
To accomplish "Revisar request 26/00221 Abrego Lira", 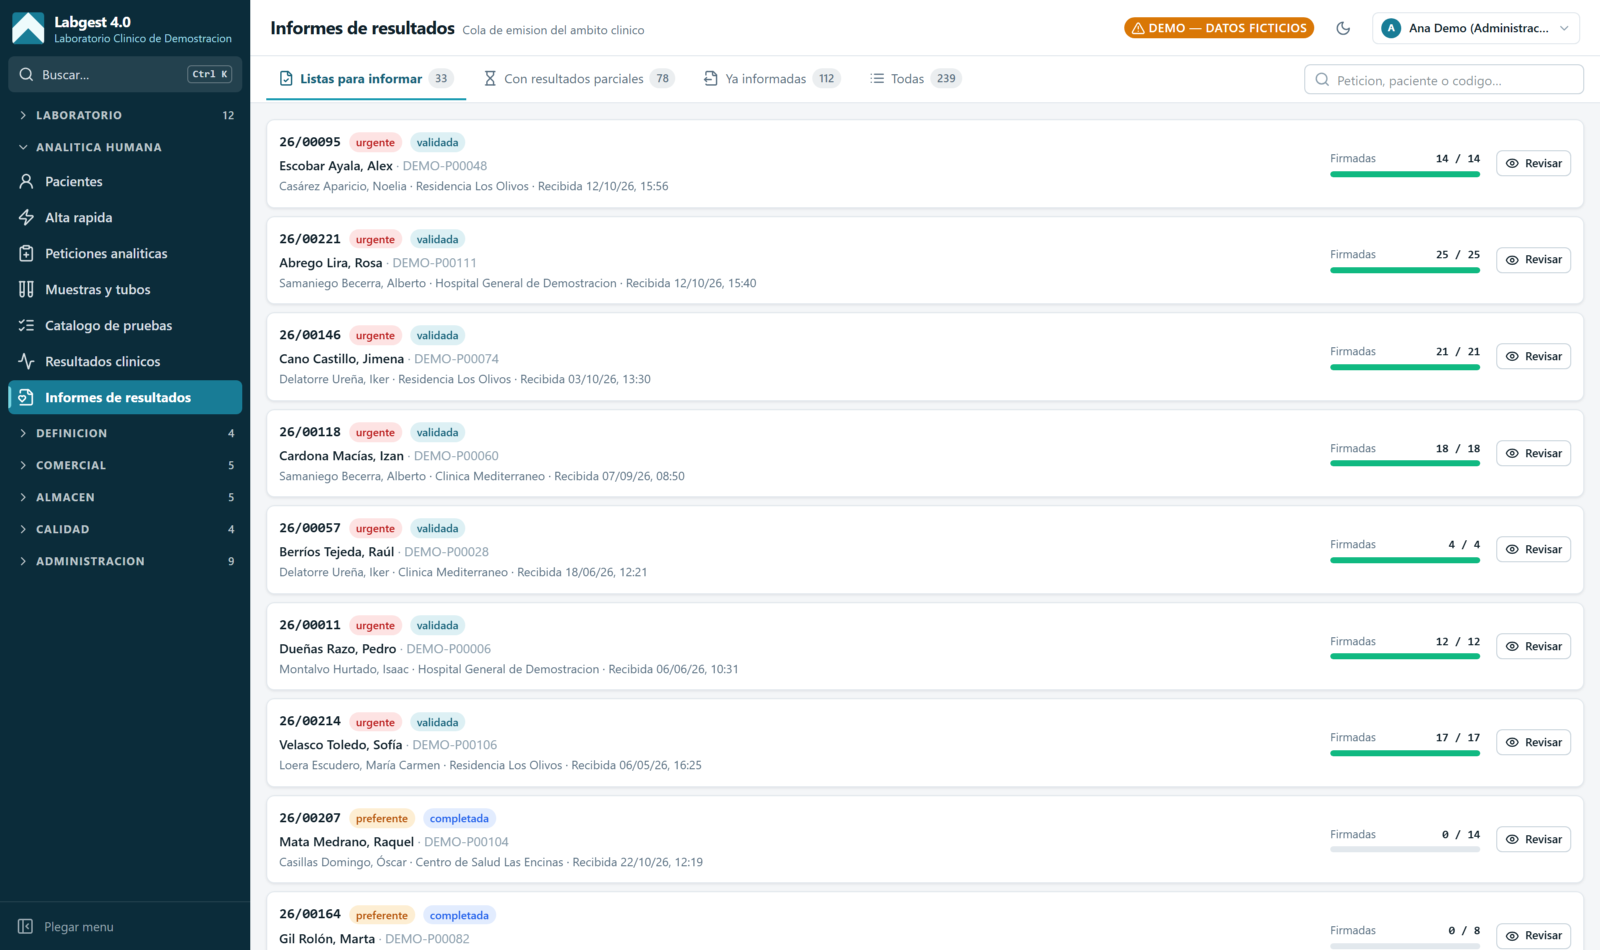I will (x=1533, y=260).
